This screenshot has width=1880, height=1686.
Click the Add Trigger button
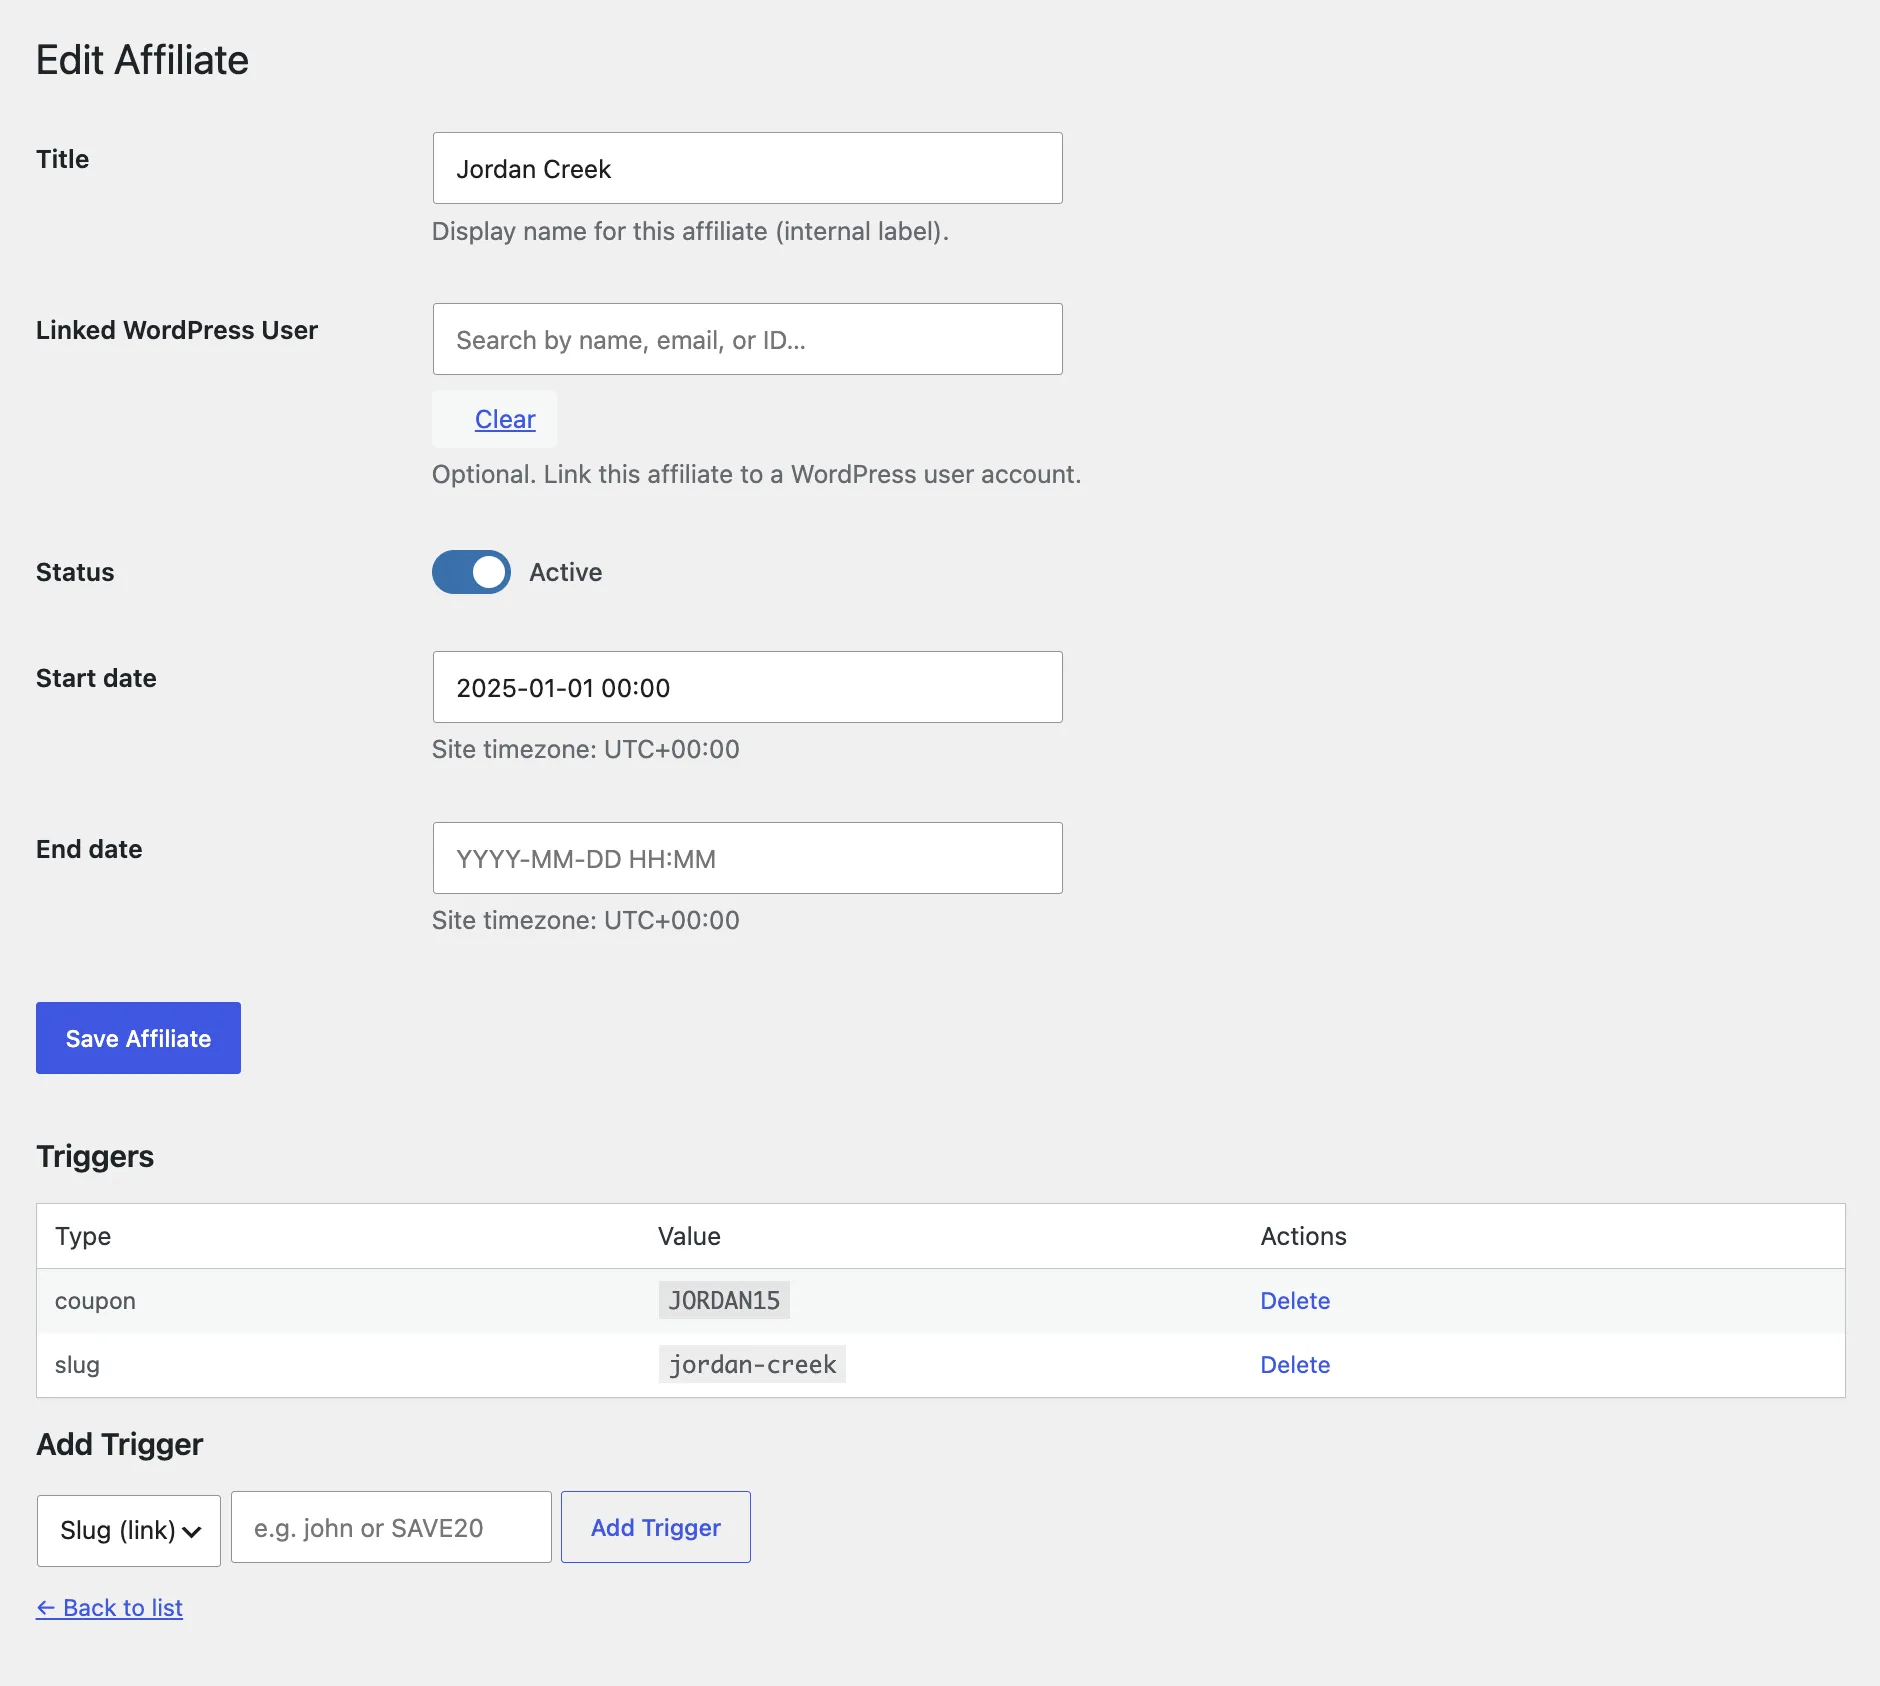(x=656, y=1527)
